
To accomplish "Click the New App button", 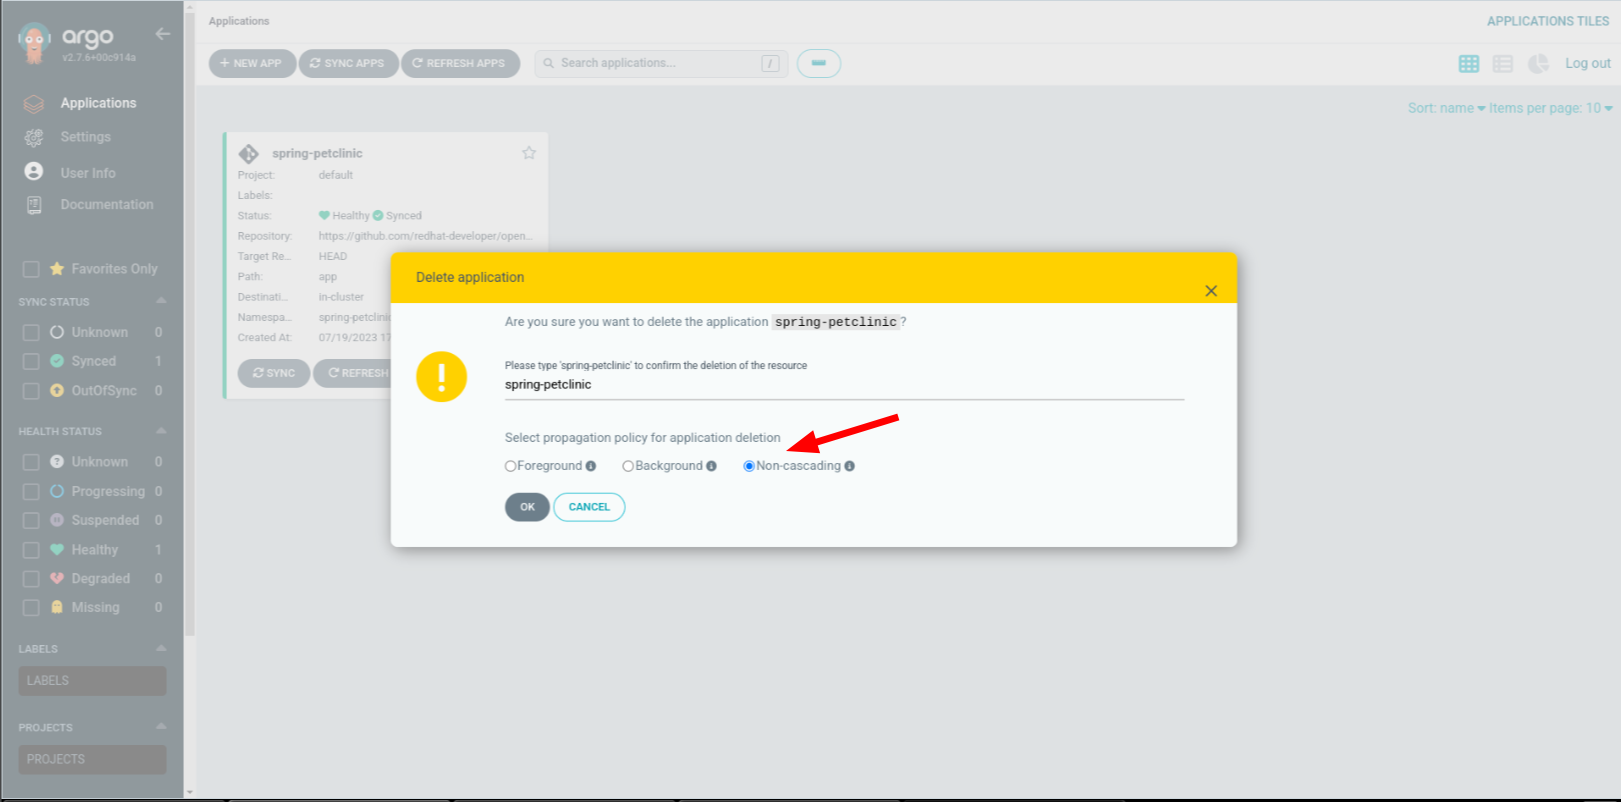I will [x=252, y=63].
